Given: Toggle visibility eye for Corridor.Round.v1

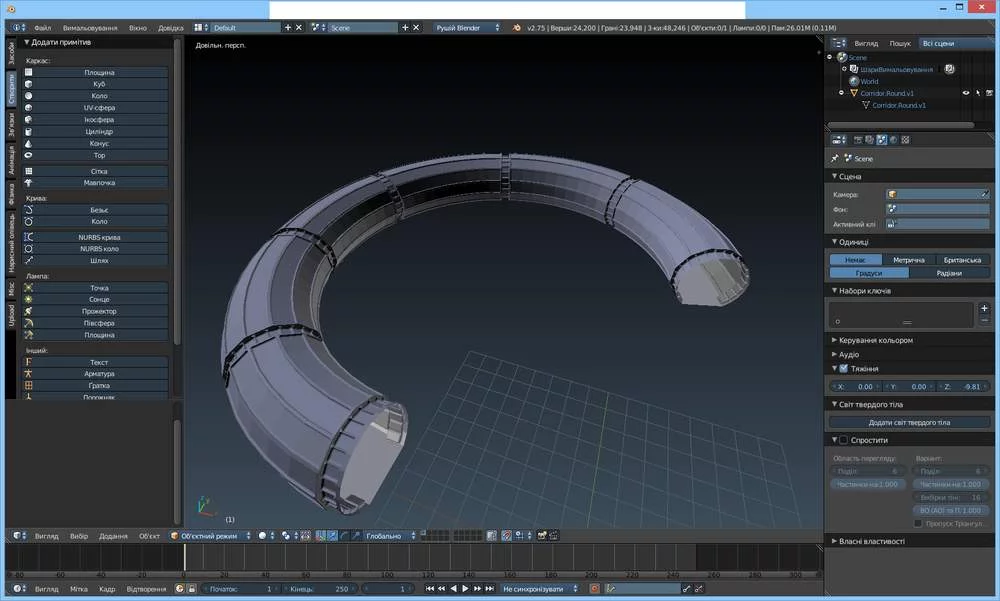Looking at the screenshot, I should click(966, 93).
